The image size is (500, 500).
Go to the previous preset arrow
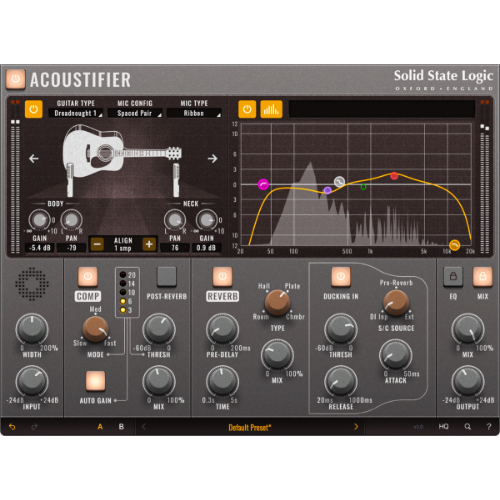point(144,427)
